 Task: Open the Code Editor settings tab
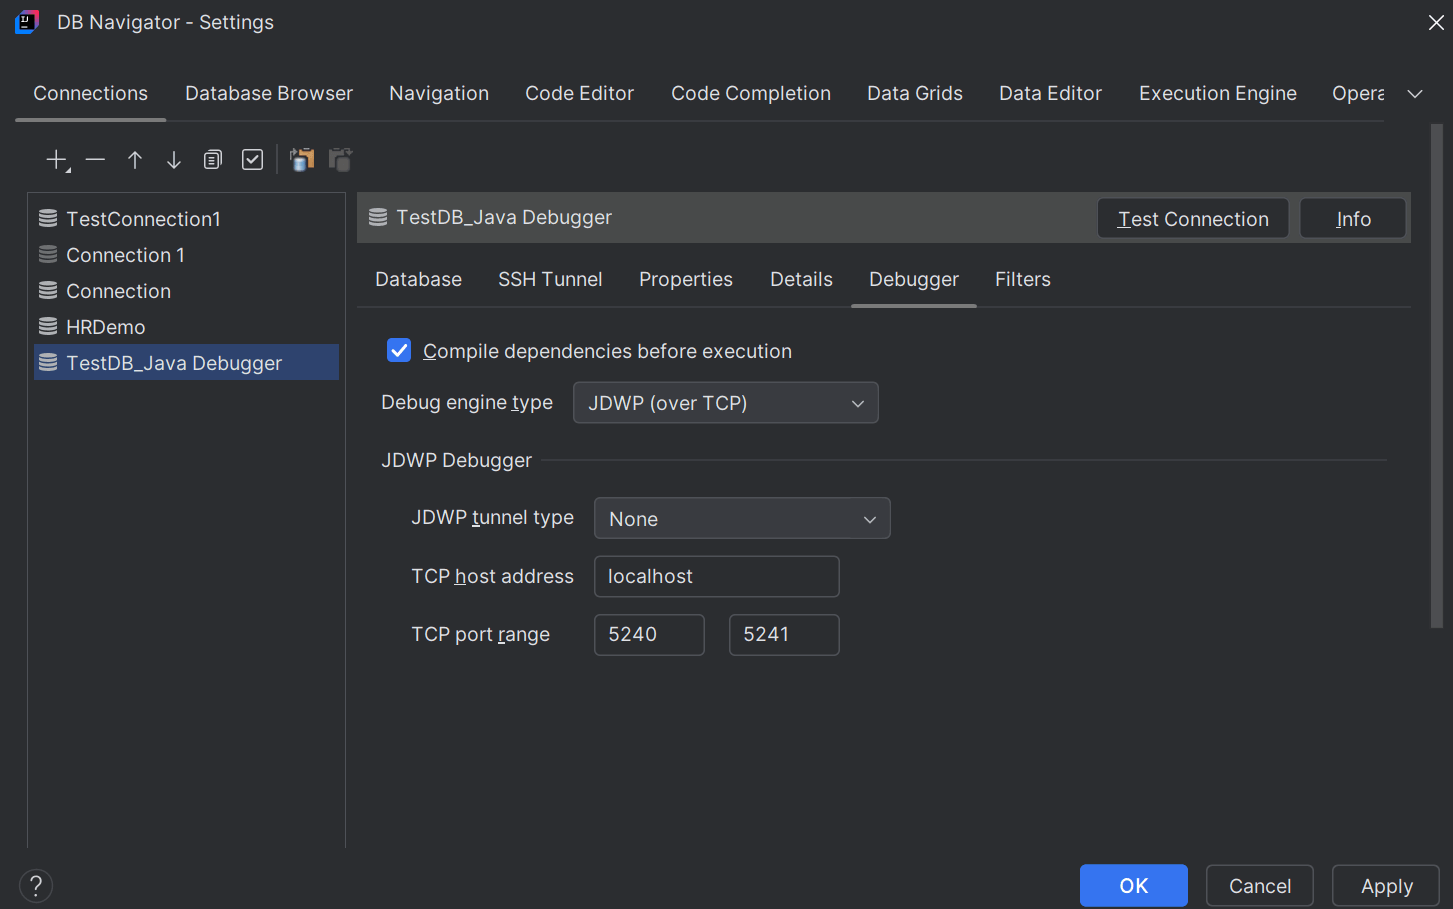pyautogui.click(x=580, y=93)
